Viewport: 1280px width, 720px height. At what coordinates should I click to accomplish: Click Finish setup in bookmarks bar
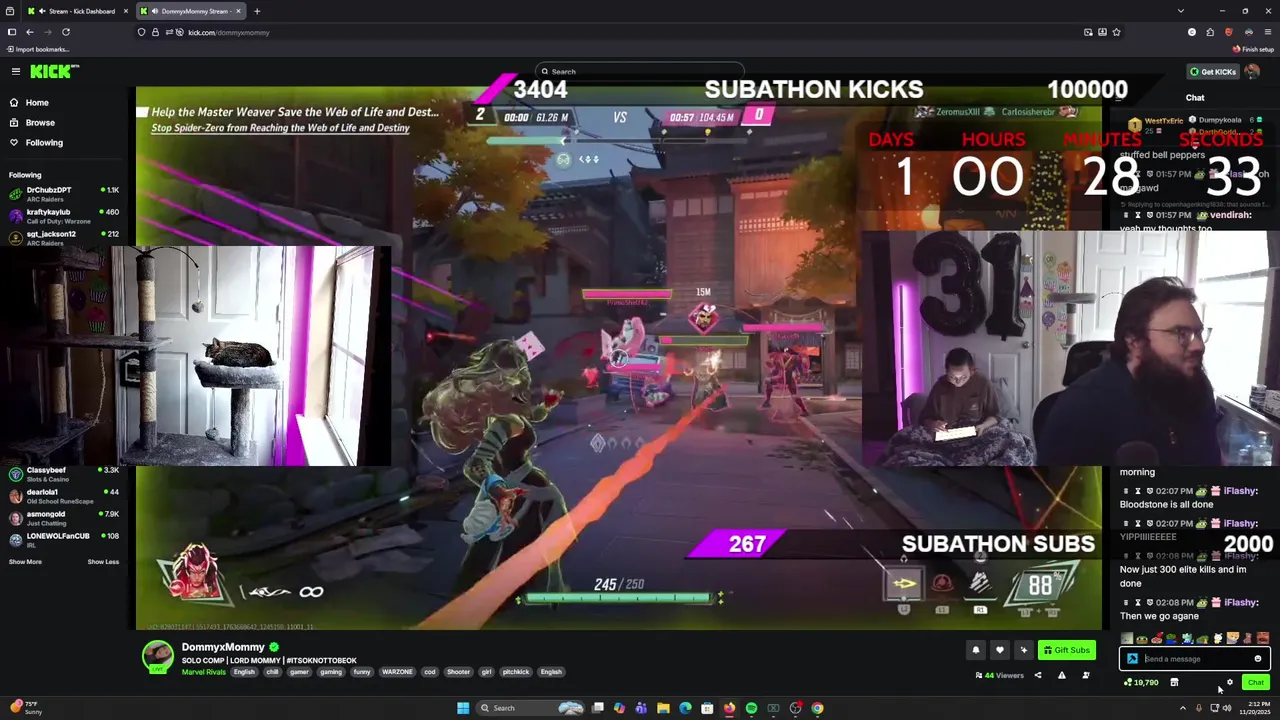click(1254, 49)
